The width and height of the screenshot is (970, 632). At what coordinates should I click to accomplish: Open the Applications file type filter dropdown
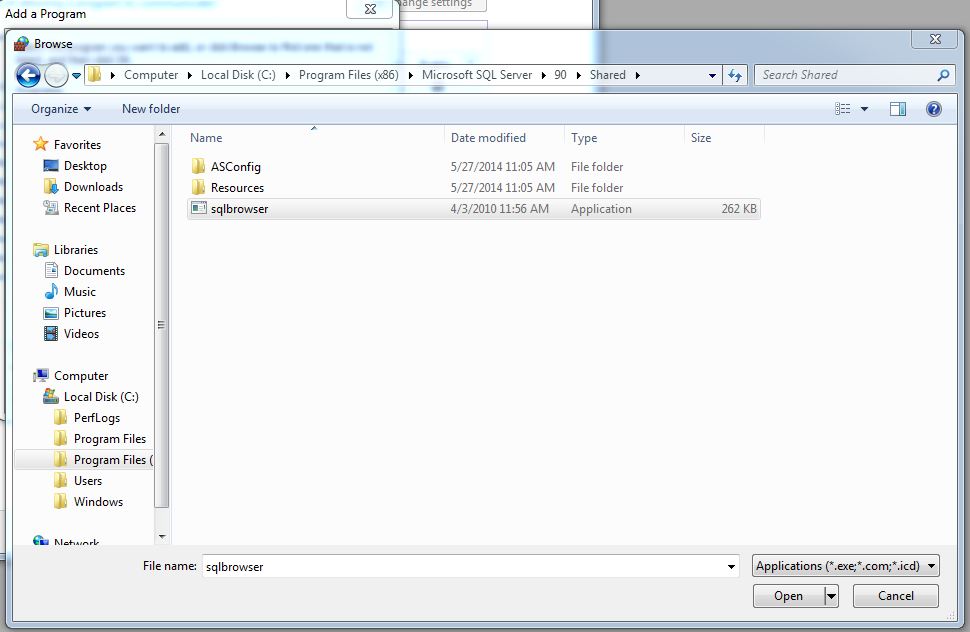[846, 566]
